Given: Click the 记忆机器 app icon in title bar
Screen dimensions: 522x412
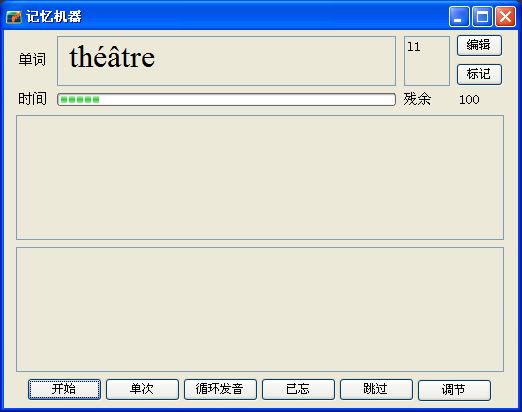Looking at the screenshot, I should pos(14,17).
